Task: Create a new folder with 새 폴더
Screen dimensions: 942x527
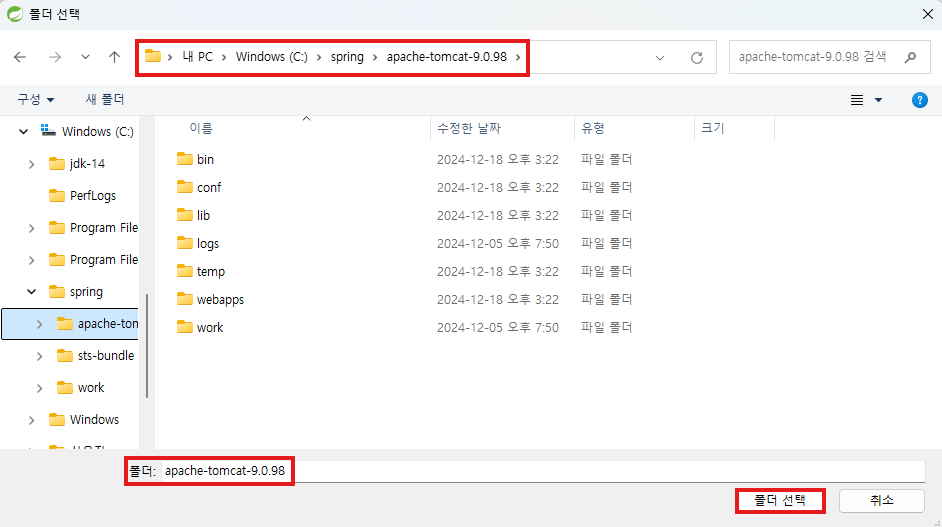Action: [x=105, y=99]
